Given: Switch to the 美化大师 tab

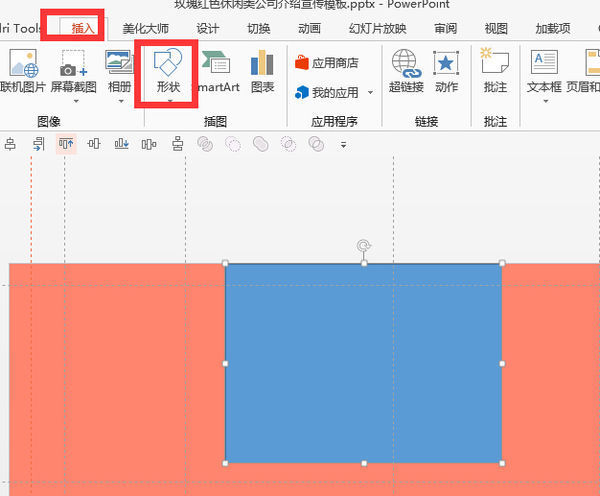Looking at the screenshot, I should coord(145,29).
